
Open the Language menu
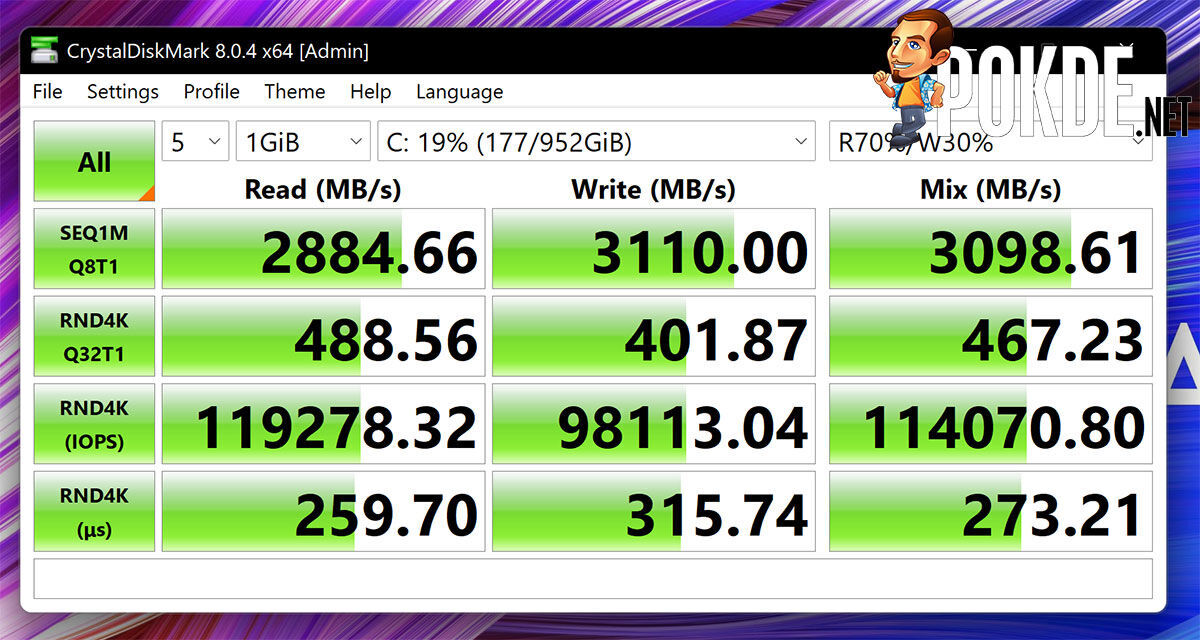459,91
